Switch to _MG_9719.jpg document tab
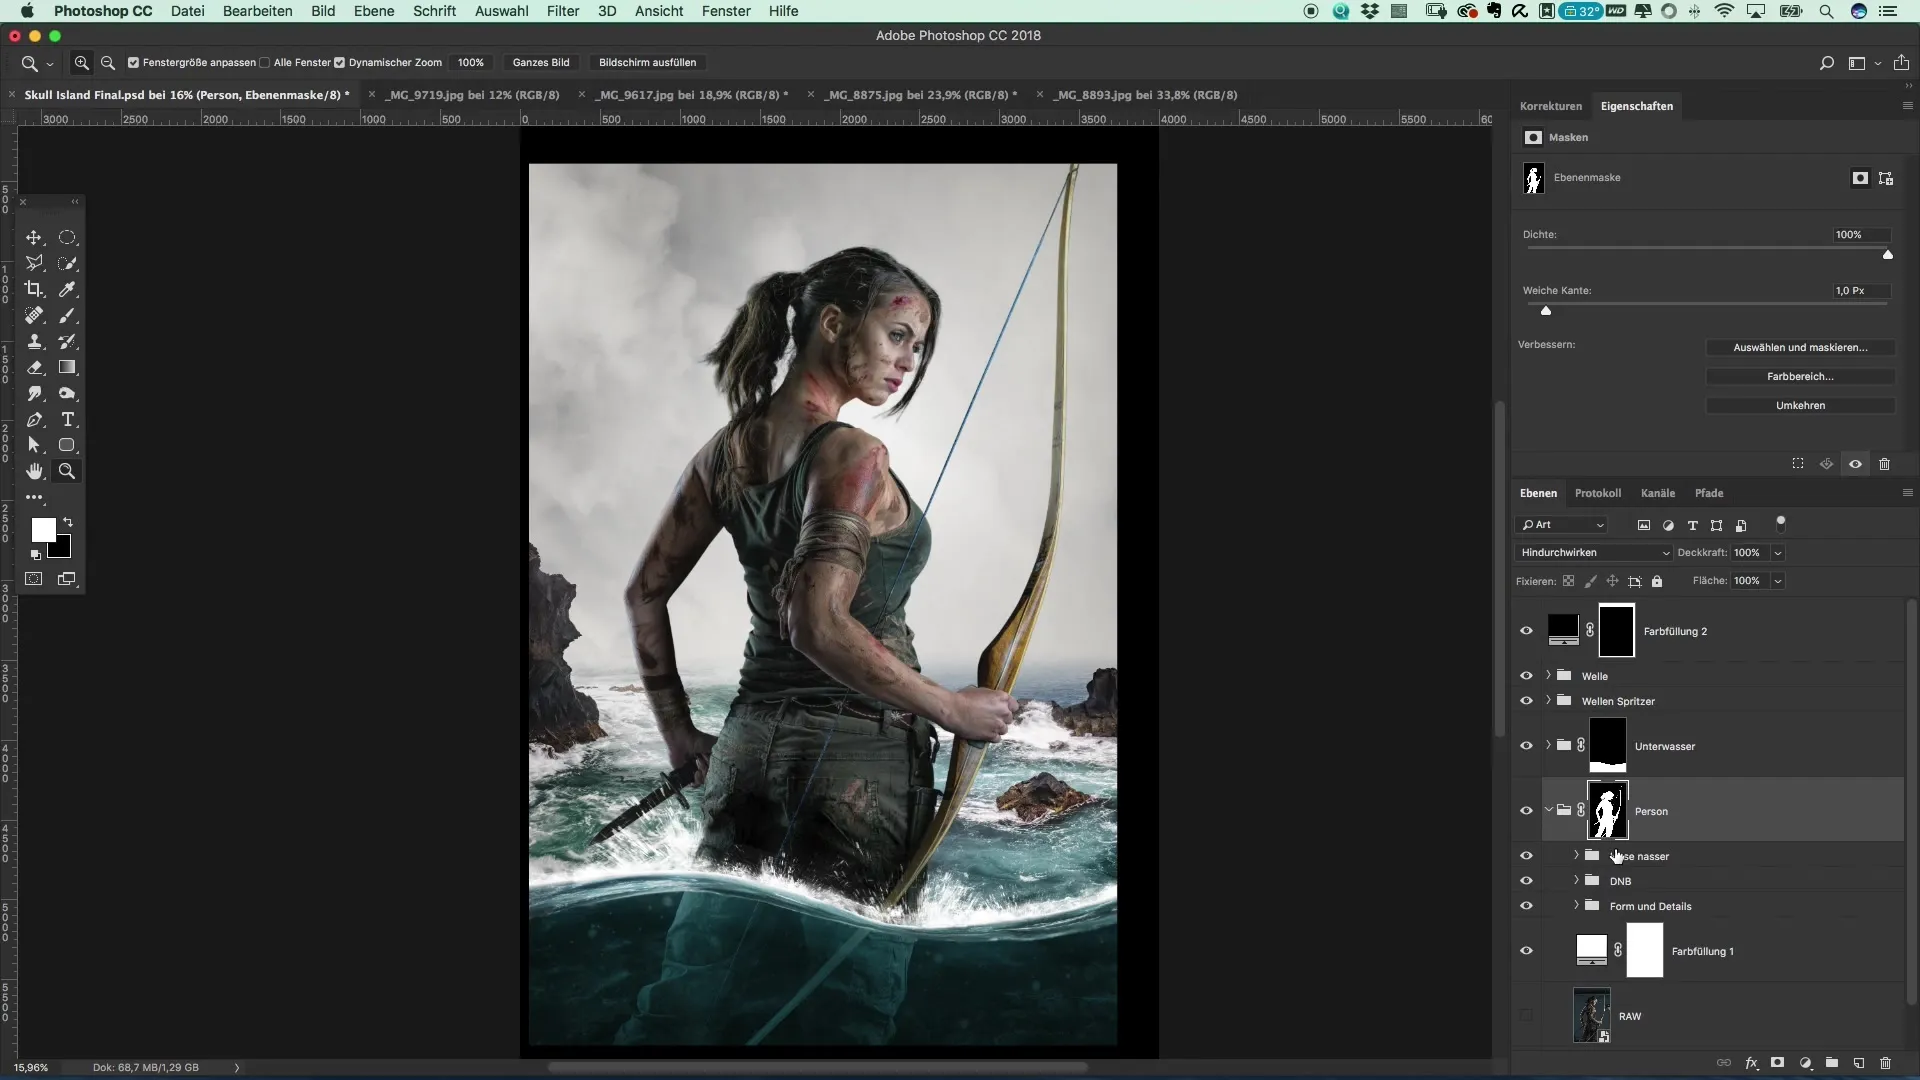The image size is (1920, 1080). [x=471, y=95]
